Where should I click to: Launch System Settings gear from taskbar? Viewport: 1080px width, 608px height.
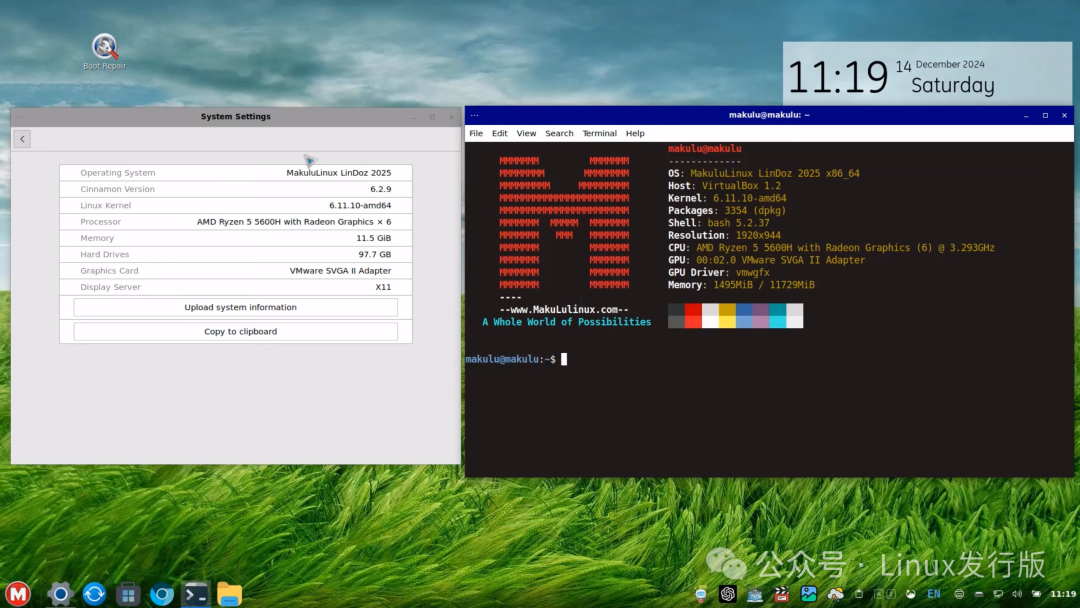[61, 595]
